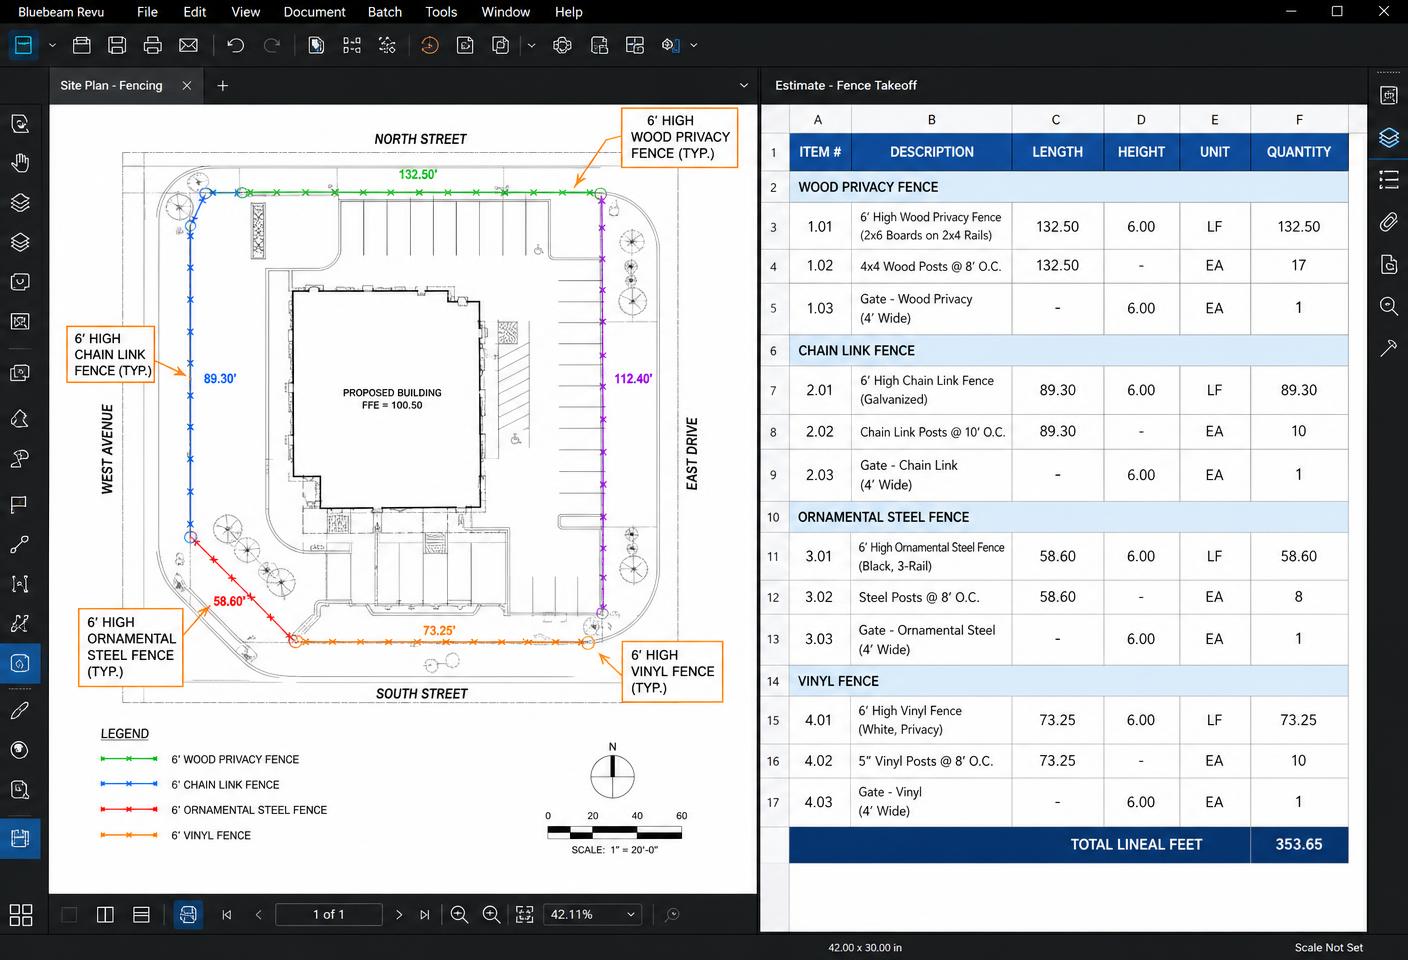
Task: Go to the first page
Action: (227, 914)
